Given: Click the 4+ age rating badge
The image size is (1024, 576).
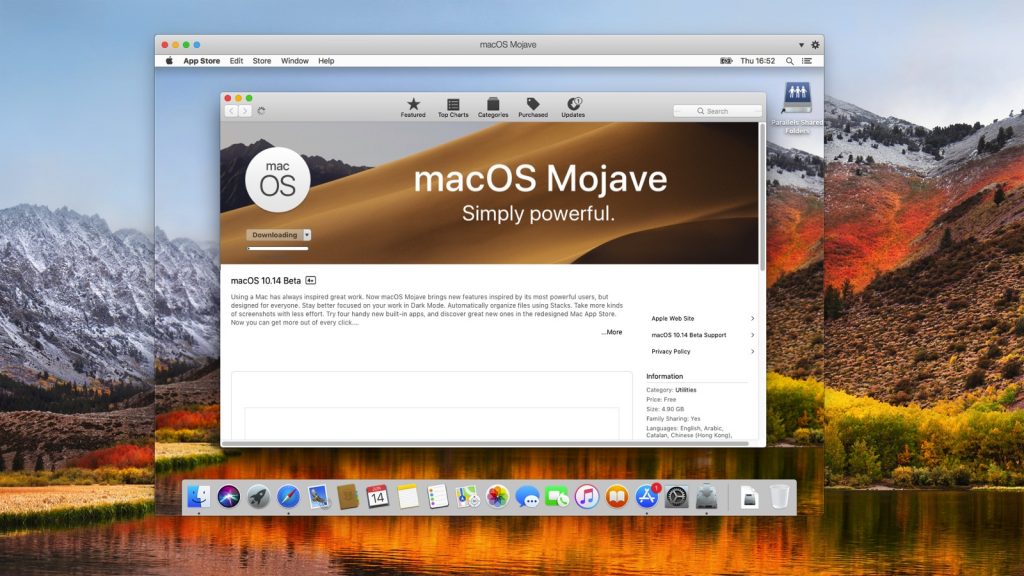Looking at the screenshot, I should point(311,281).
